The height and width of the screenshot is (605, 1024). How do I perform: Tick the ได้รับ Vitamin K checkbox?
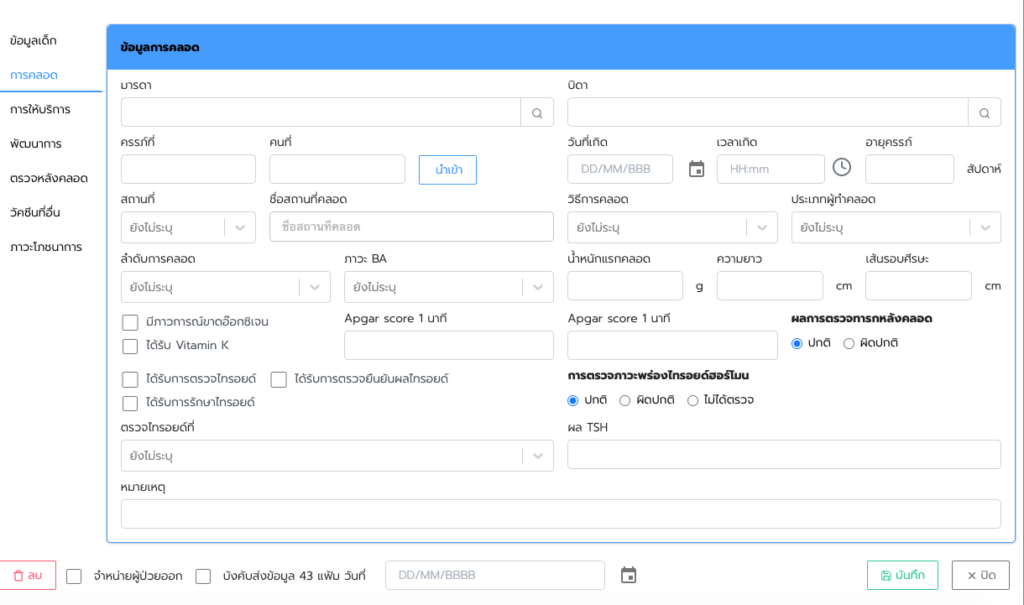(x=130, y=346)
